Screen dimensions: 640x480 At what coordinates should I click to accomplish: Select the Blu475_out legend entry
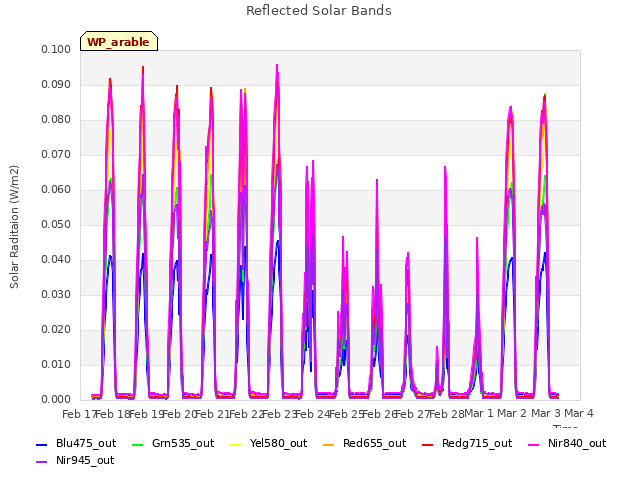coord(76,443)
